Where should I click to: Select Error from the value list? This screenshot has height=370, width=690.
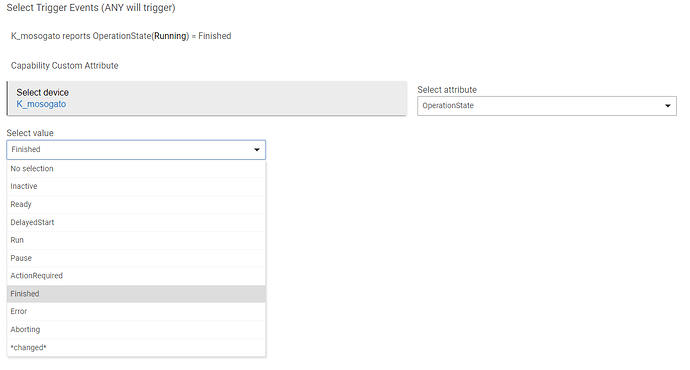136,311
